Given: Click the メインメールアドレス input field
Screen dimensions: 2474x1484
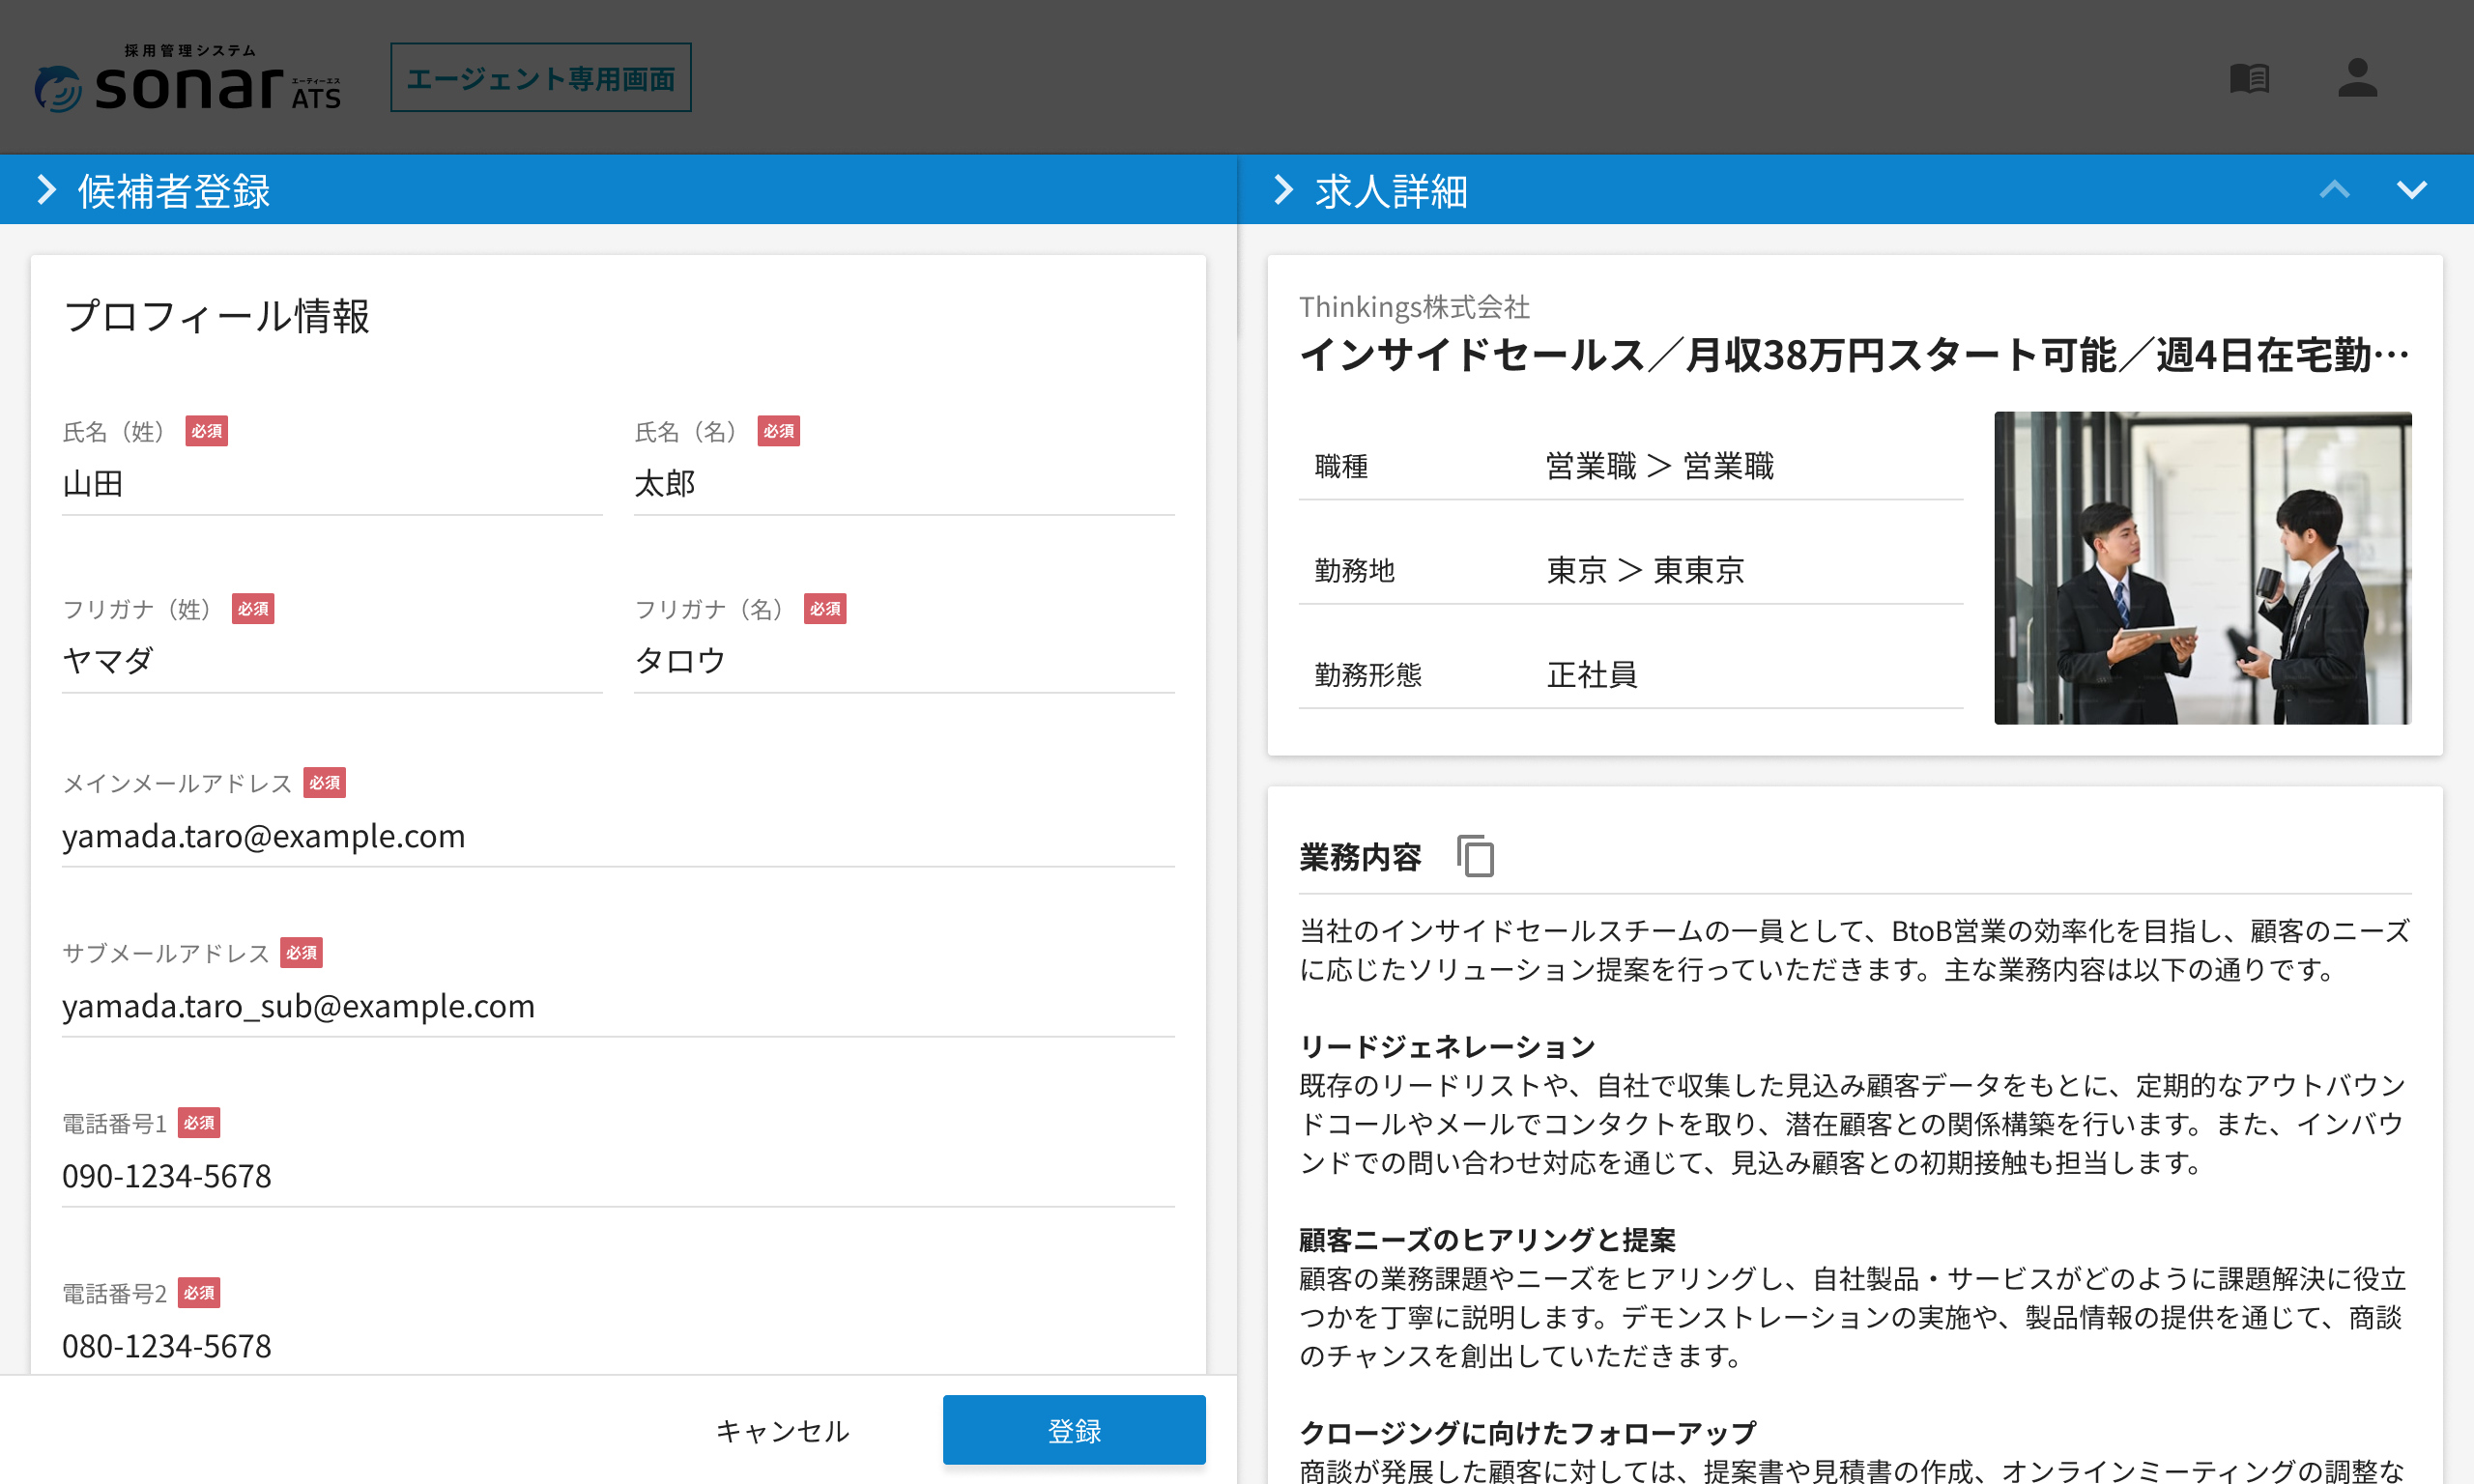Looking at the screenshot, I should click(x=617, y=836).
